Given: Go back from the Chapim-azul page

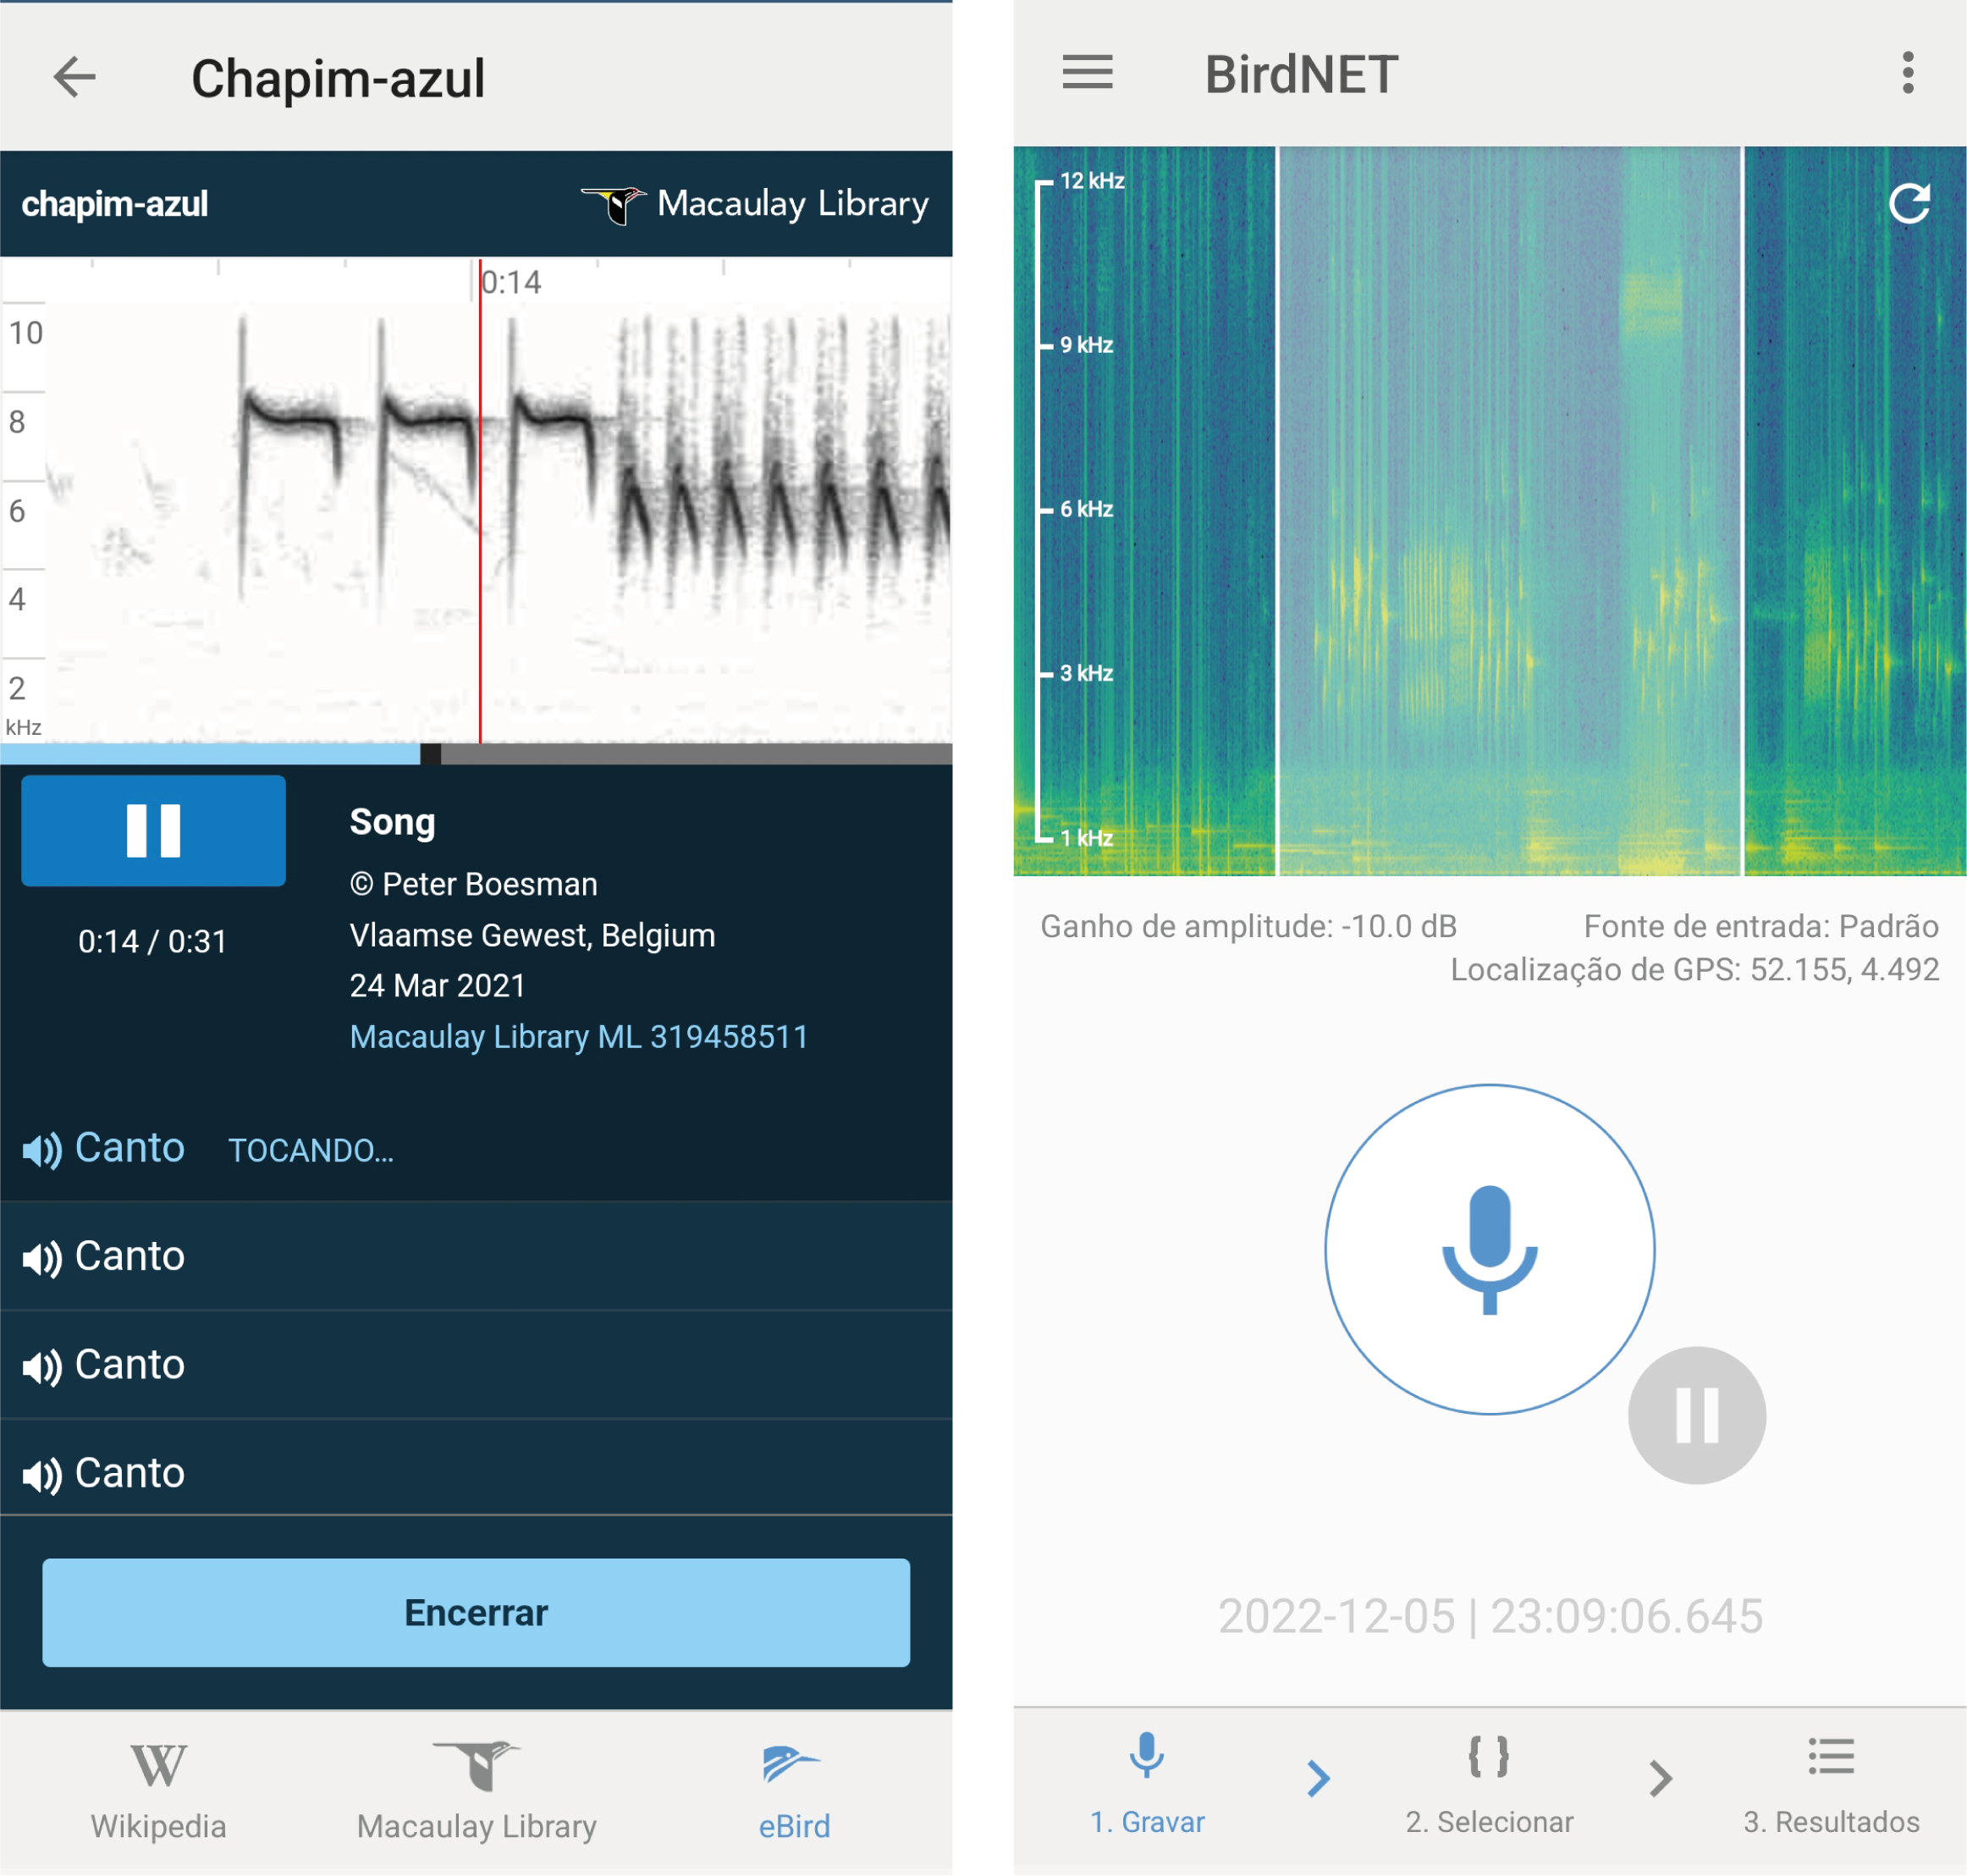Looking at the screenshot, I should tap(74, 76).
